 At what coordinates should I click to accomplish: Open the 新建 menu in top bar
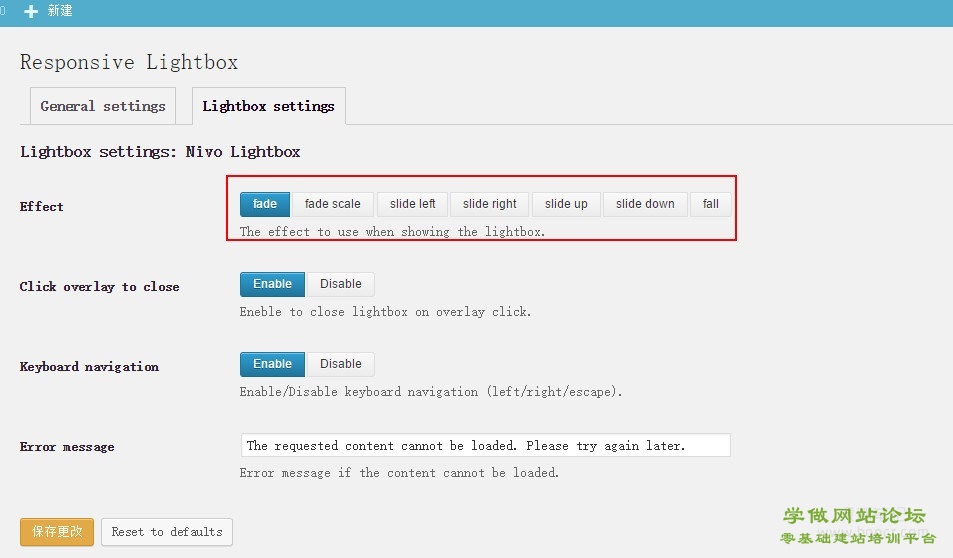coord(60,11)
